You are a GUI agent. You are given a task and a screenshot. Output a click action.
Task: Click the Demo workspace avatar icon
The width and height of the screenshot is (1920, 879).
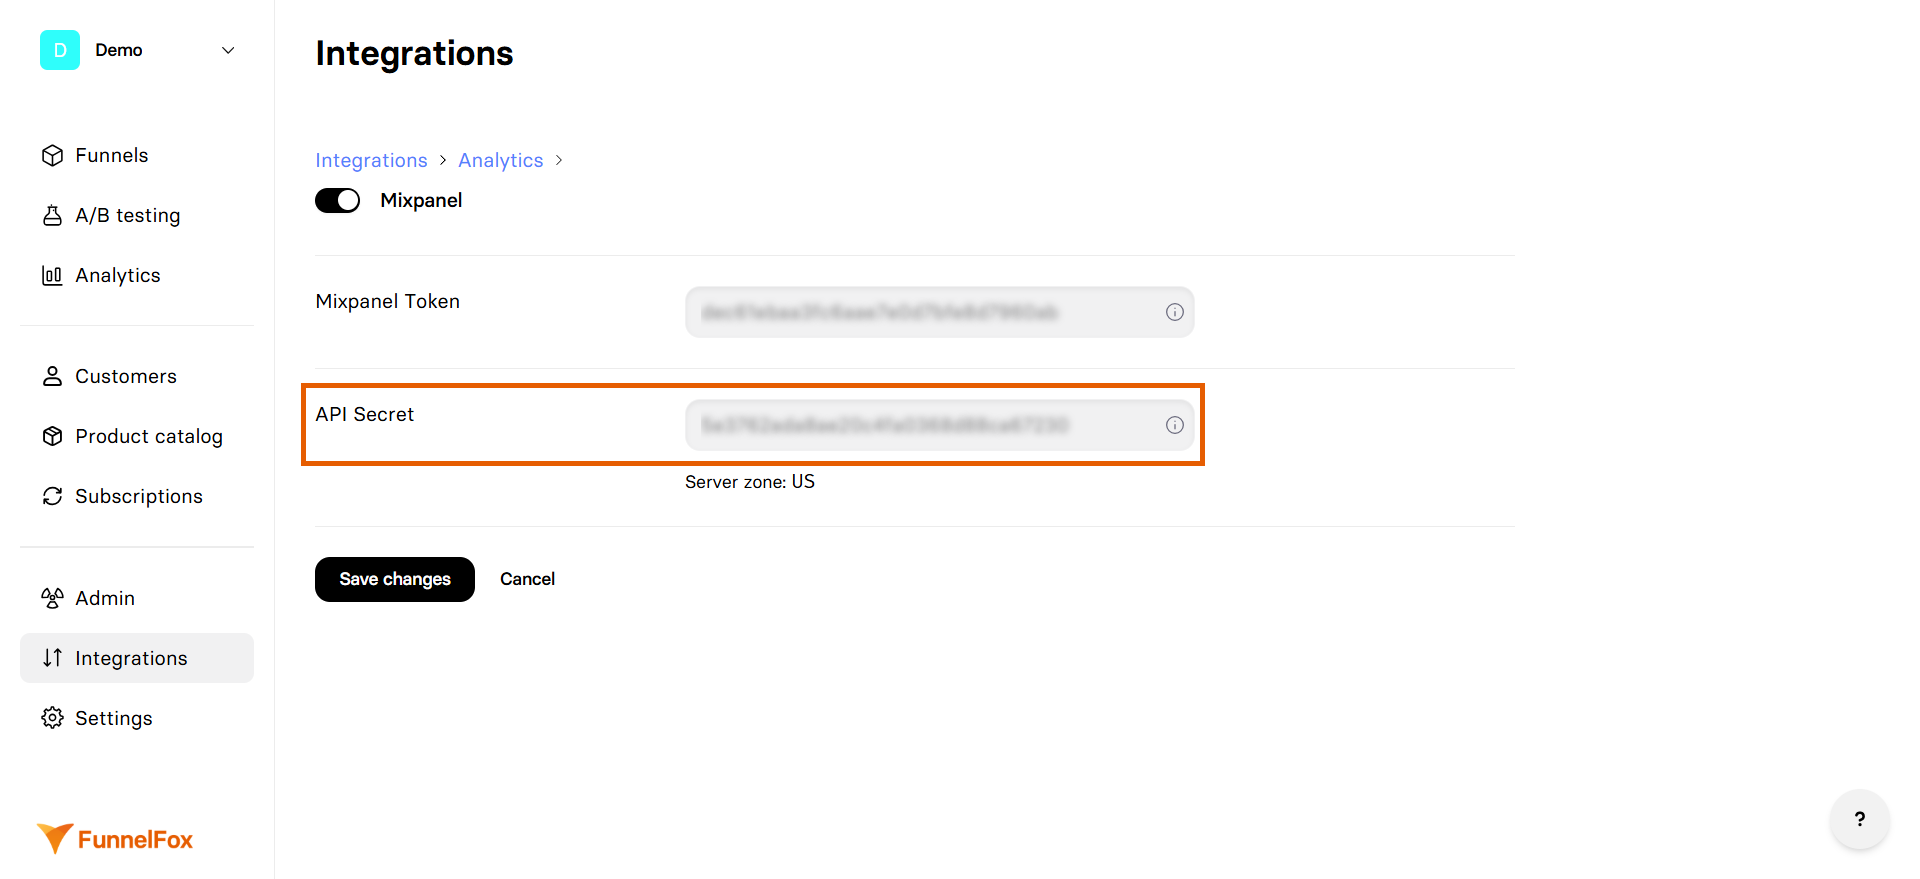coord(60,50)
